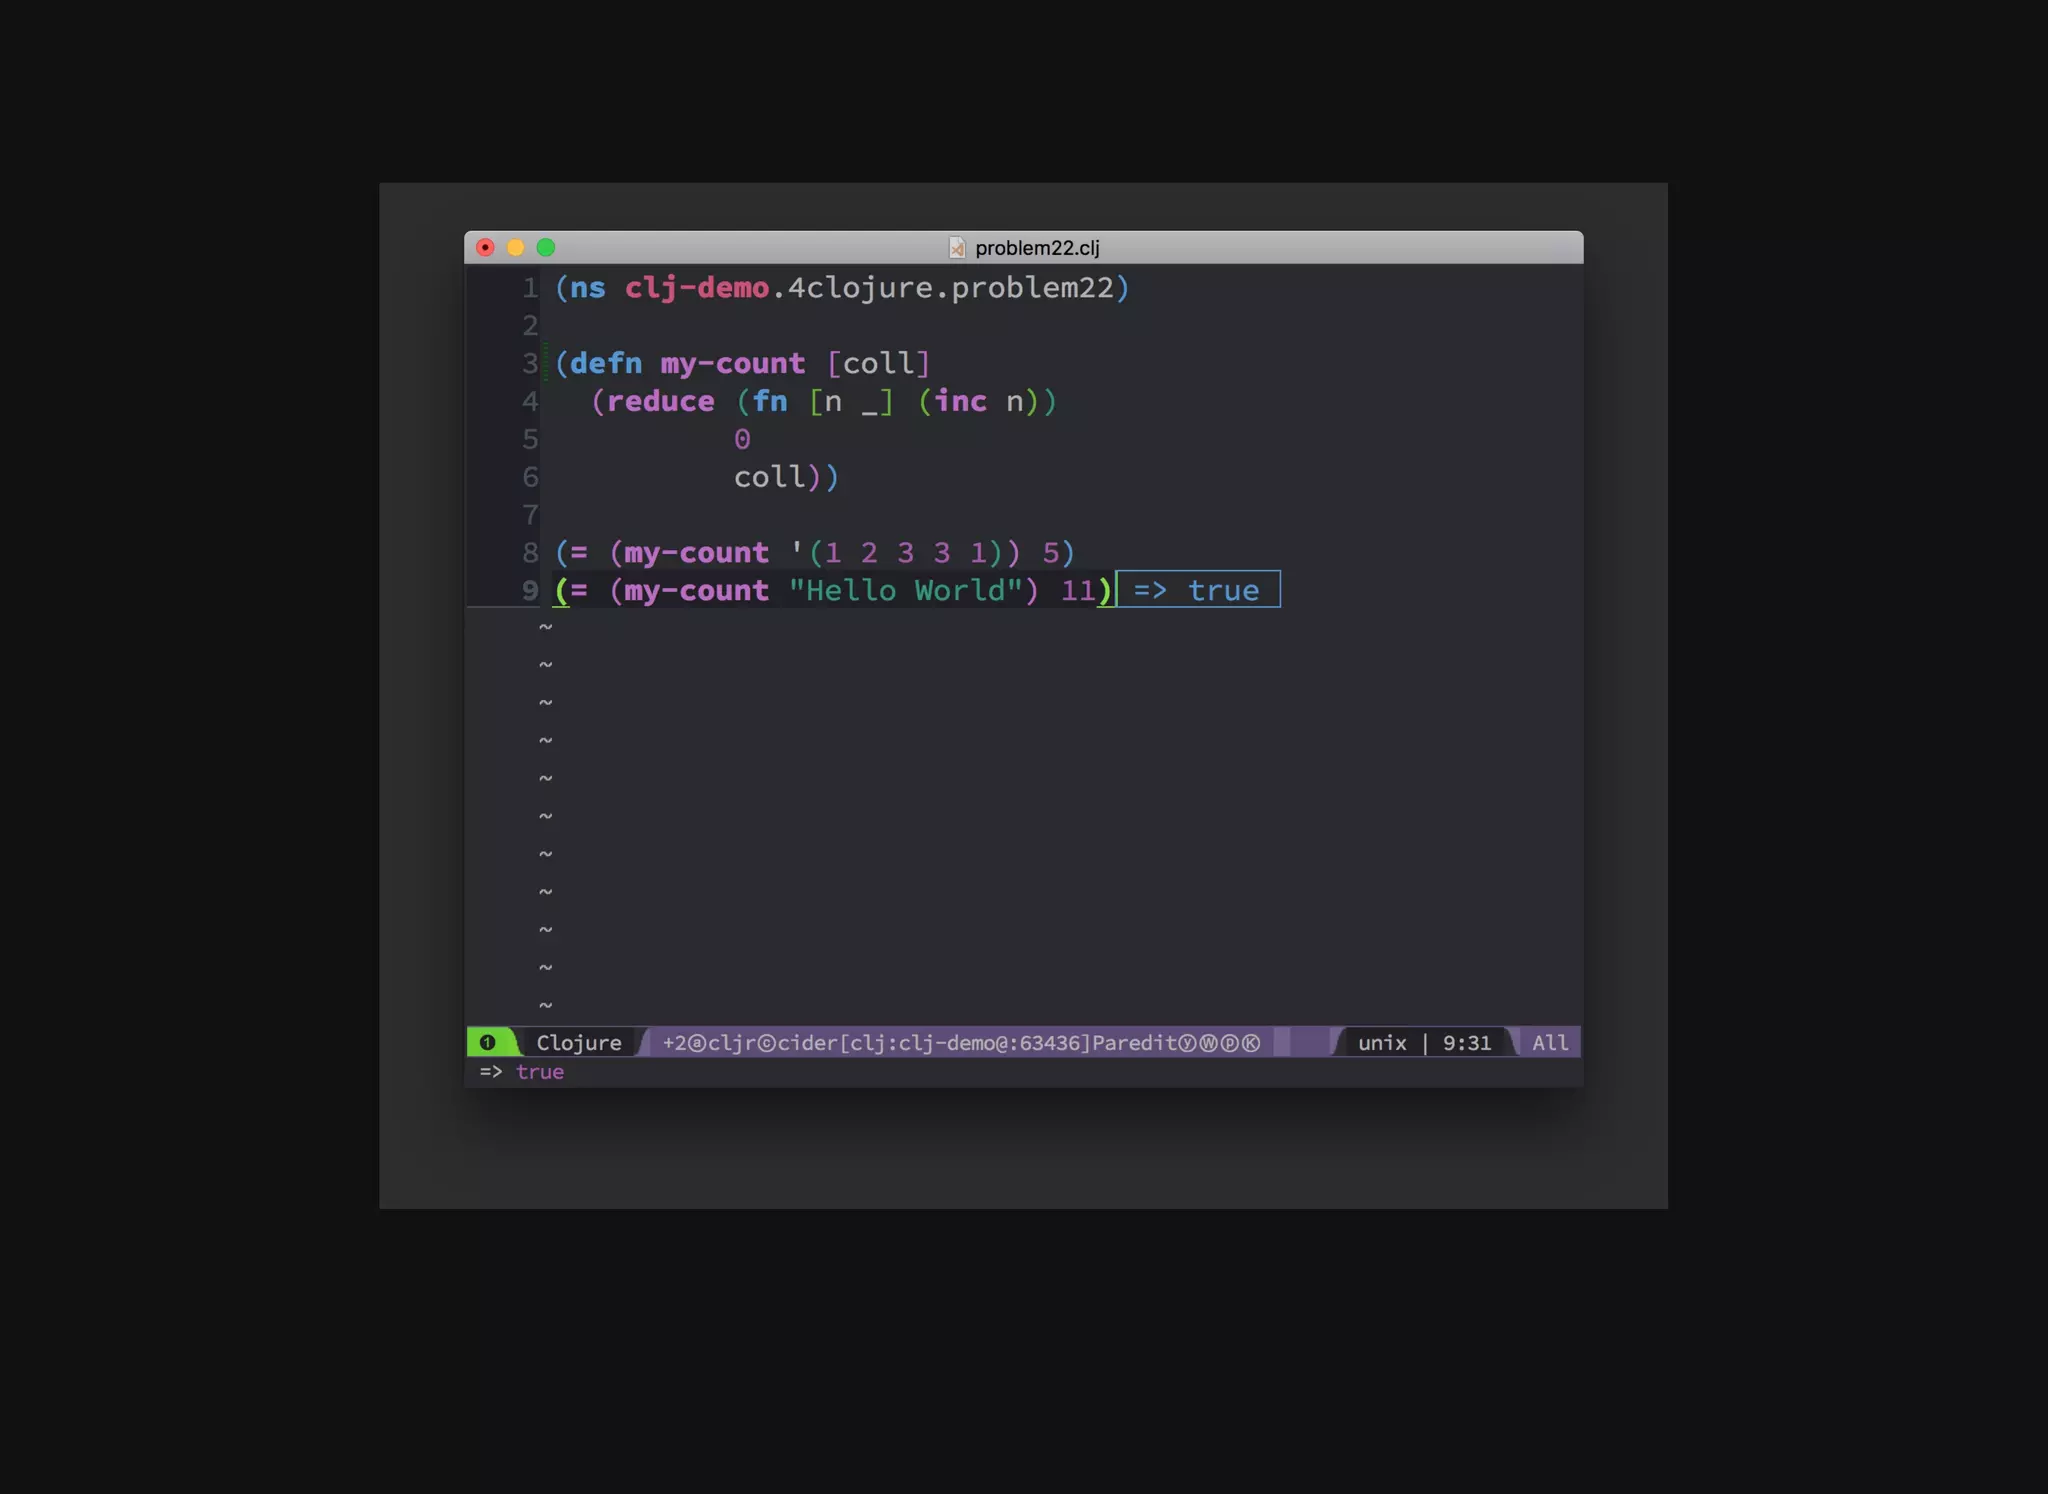Click the All buffer position indicator
Screen dimensions: 2048x1494
coord(1549,1042)
